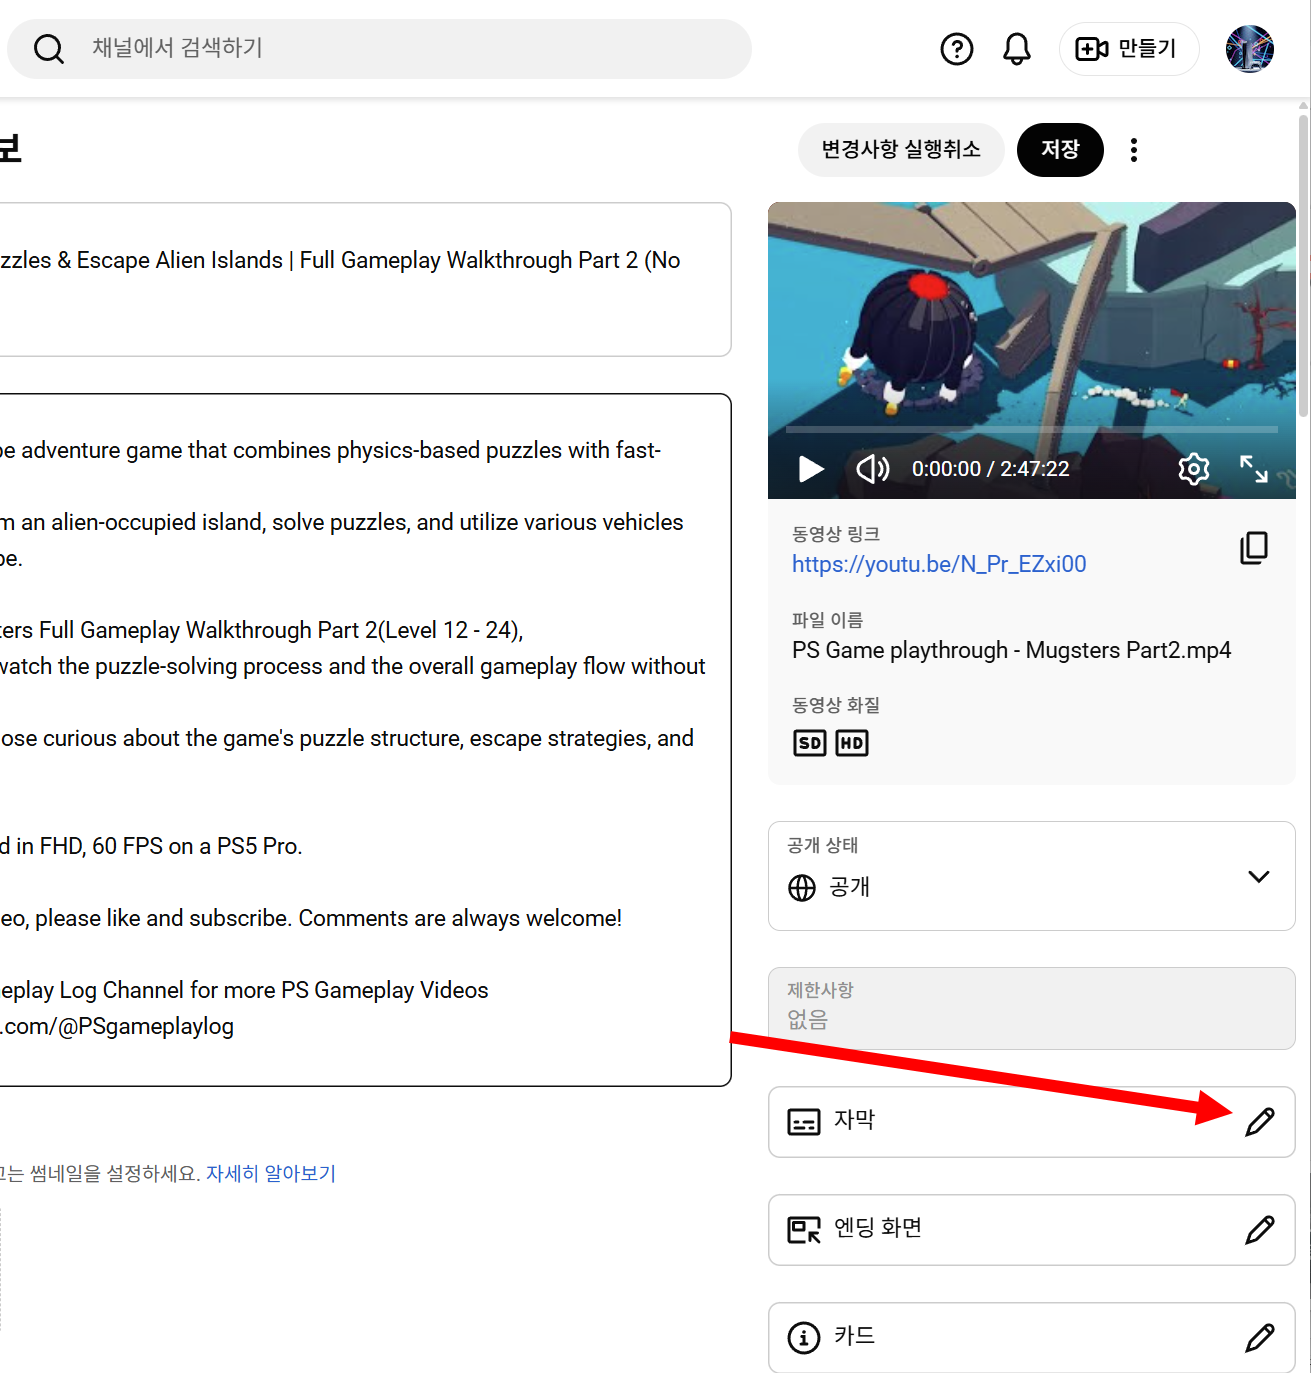Open the notifications bell
The height and width of the screenshot is (1373, 1311).
pyautogui.click(x=1017, y=48)
